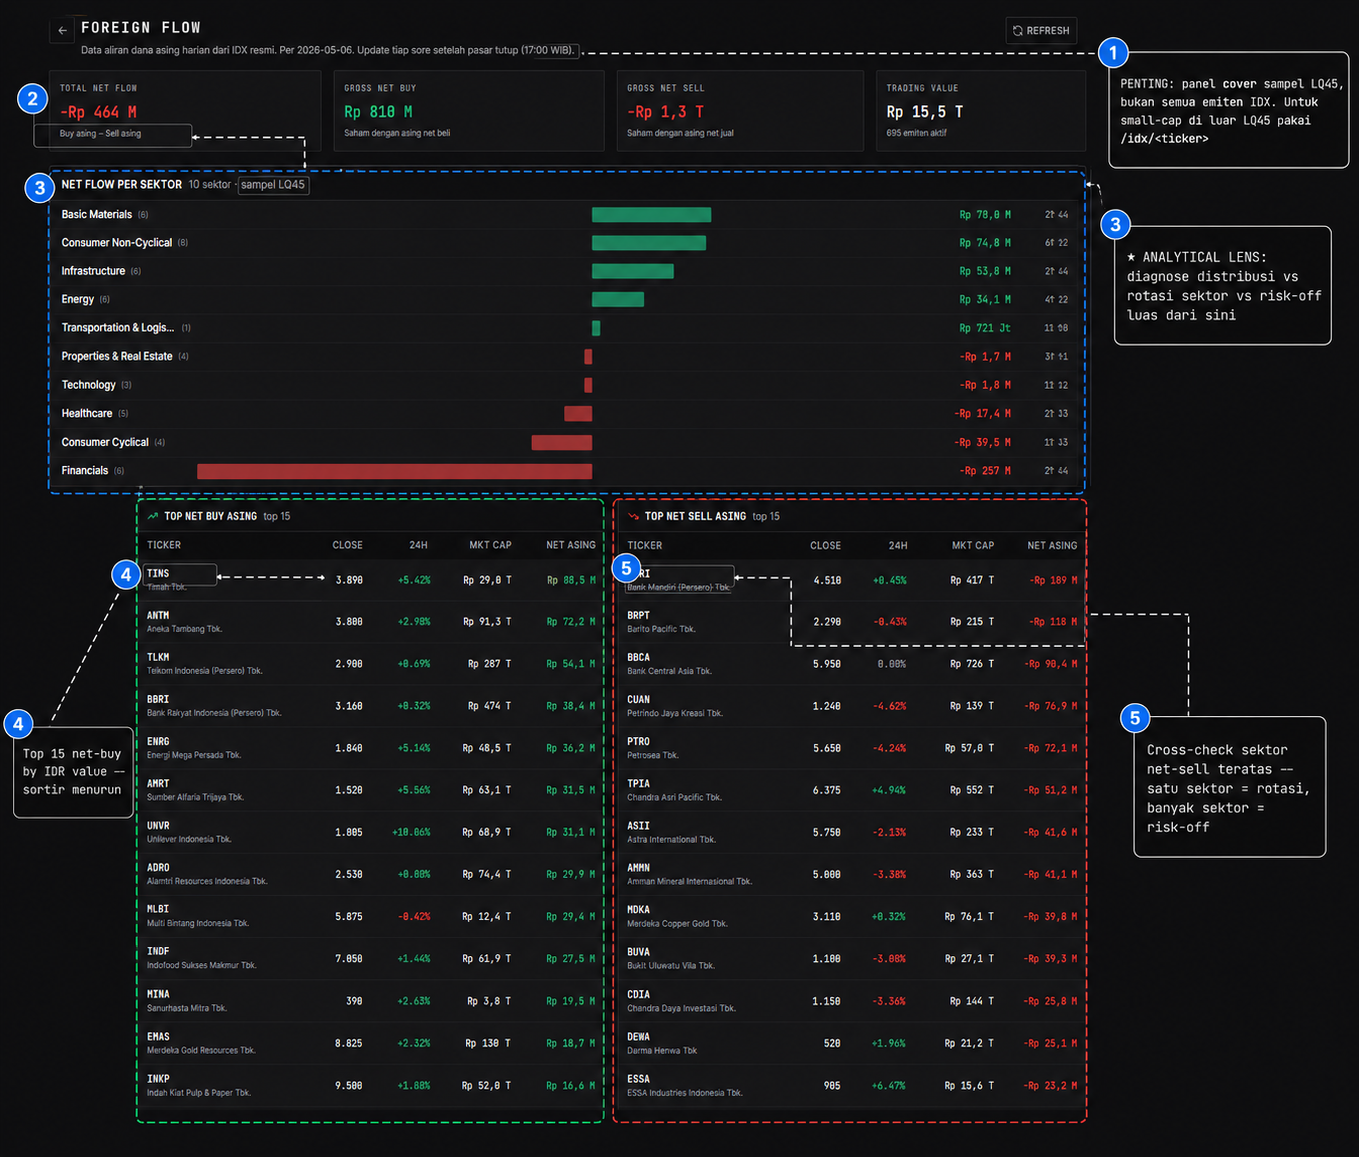Screen dimensions: 1359x1157
Task: Open PTRO Petrosea ticker row
Action: click(x=851, y=748)
